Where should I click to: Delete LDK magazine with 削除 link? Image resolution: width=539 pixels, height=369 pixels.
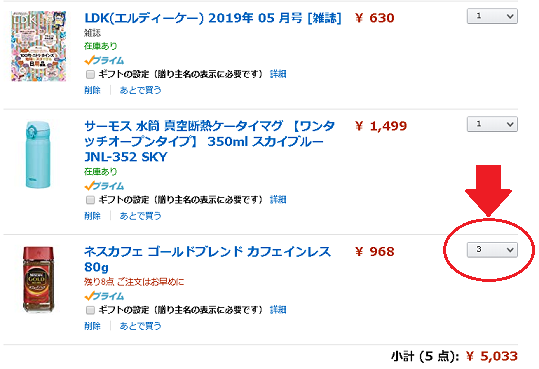(92, 90)
